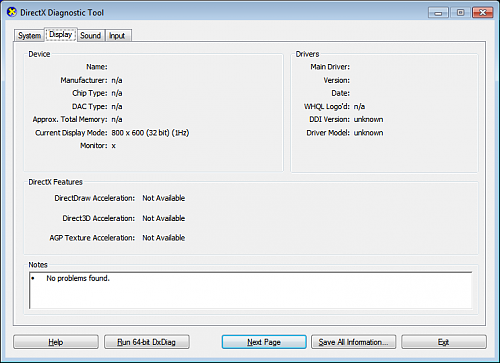Open the Sound tab
Viewport: 500px width, 363px height.
click(90, 36)
